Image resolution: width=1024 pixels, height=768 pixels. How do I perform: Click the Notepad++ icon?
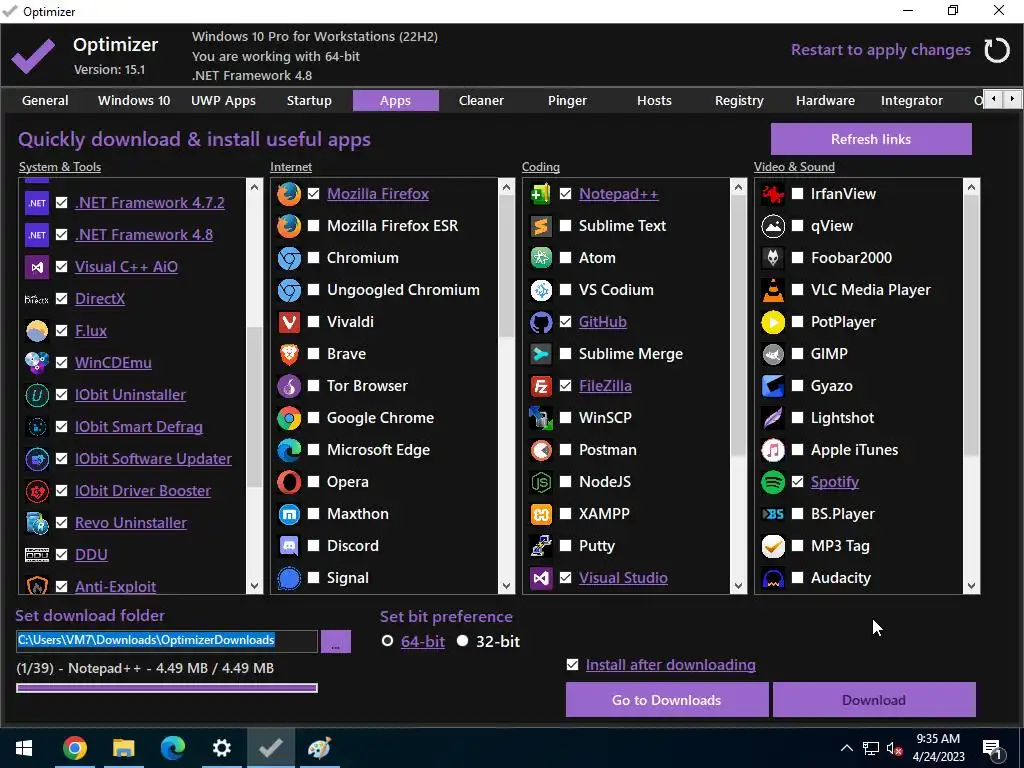[x=541, y=194]
